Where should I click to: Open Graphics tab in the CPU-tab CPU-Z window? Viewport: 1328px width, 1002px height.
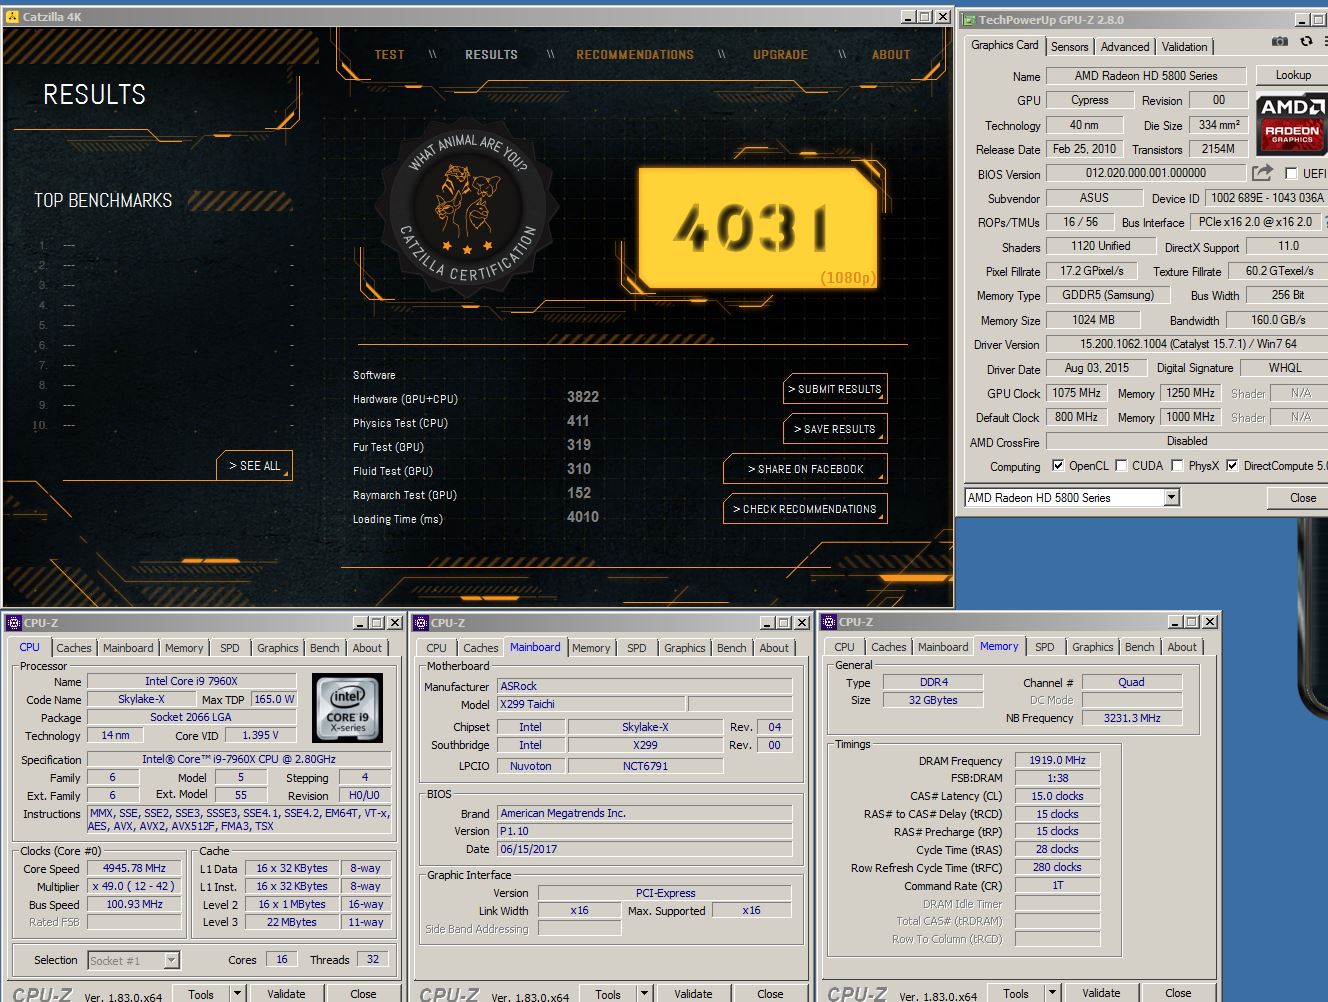[277, 648]
